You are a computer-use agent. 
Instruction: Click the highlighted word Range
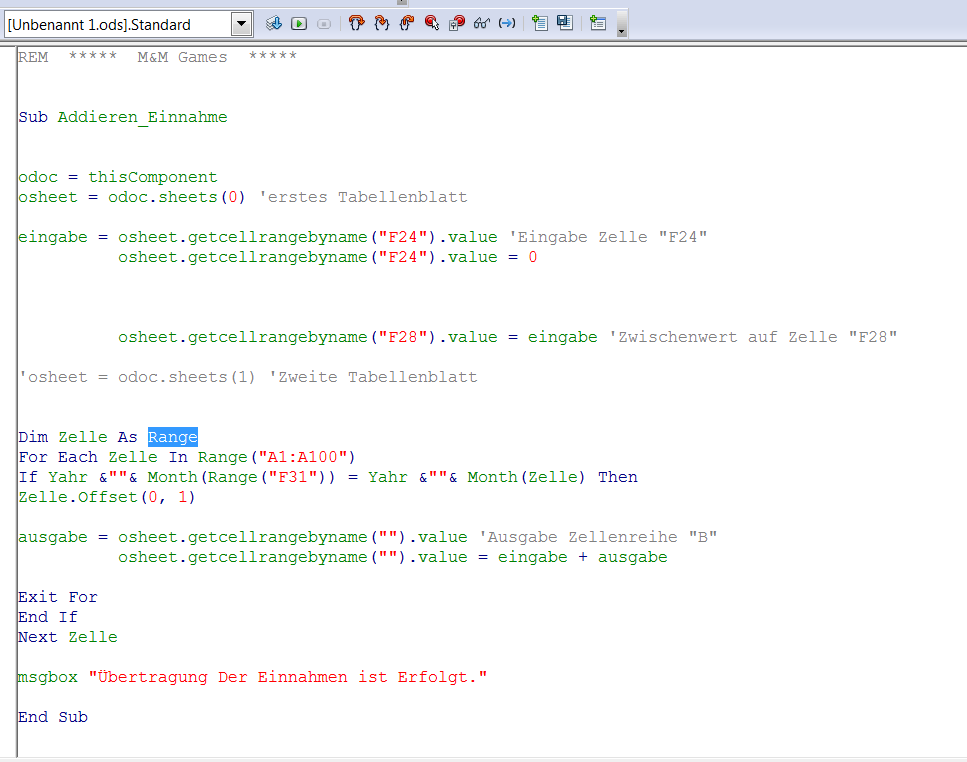point(172,437)
